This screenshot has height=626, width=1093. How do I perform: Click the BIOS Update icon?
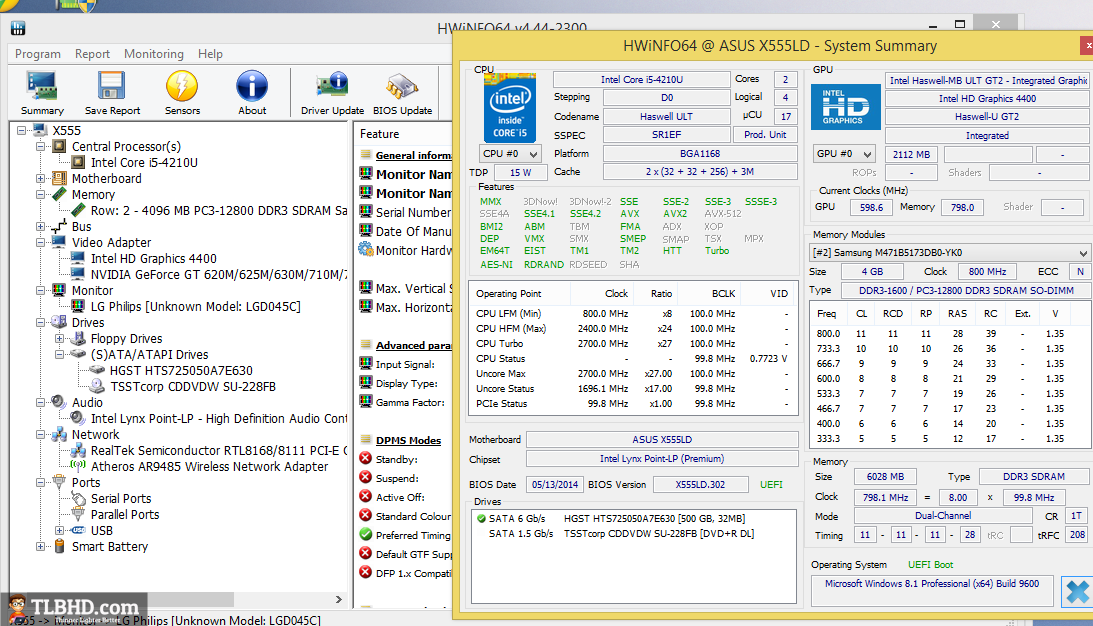coord(402,86)
